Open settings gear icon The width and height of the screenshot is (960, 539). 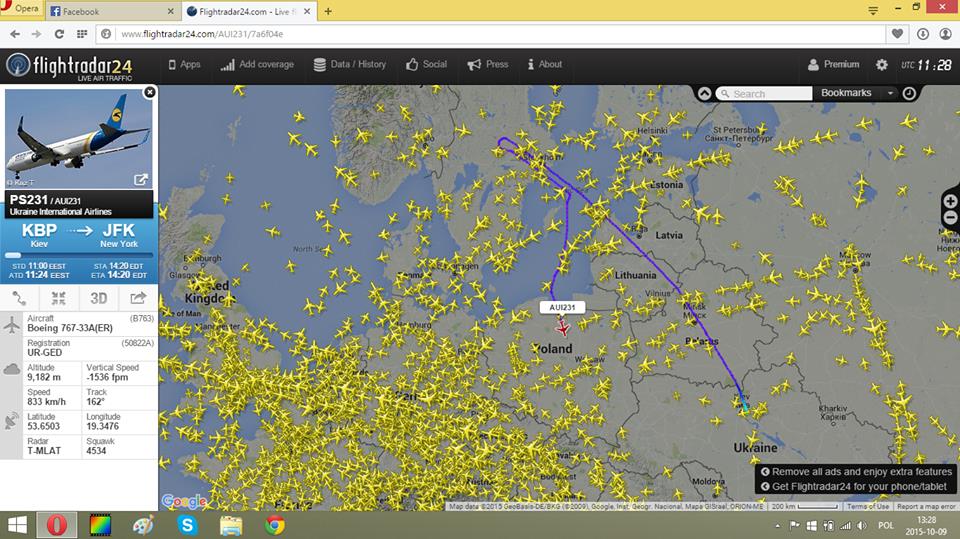(882, 64)
